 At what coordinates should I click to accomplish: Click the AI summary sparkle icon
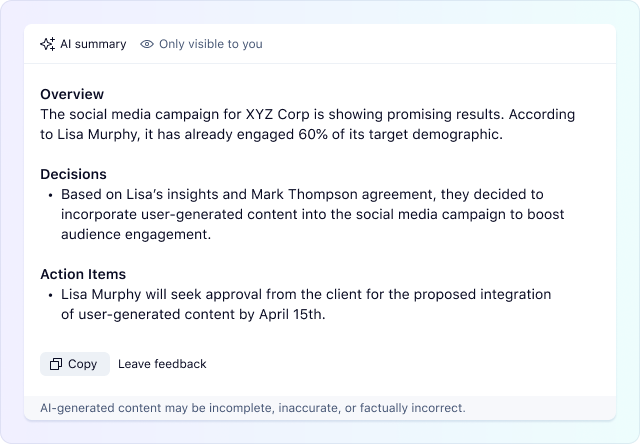(47, 44)
